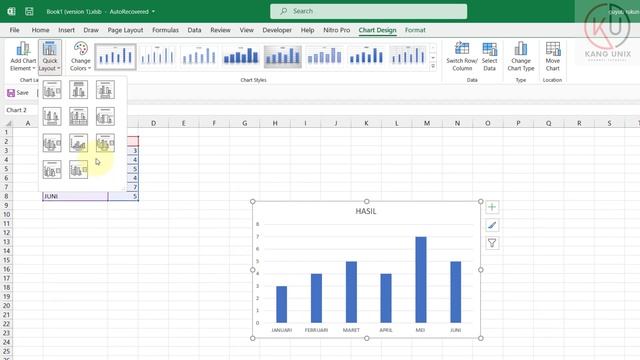Click the Move Chart icon

553,49
